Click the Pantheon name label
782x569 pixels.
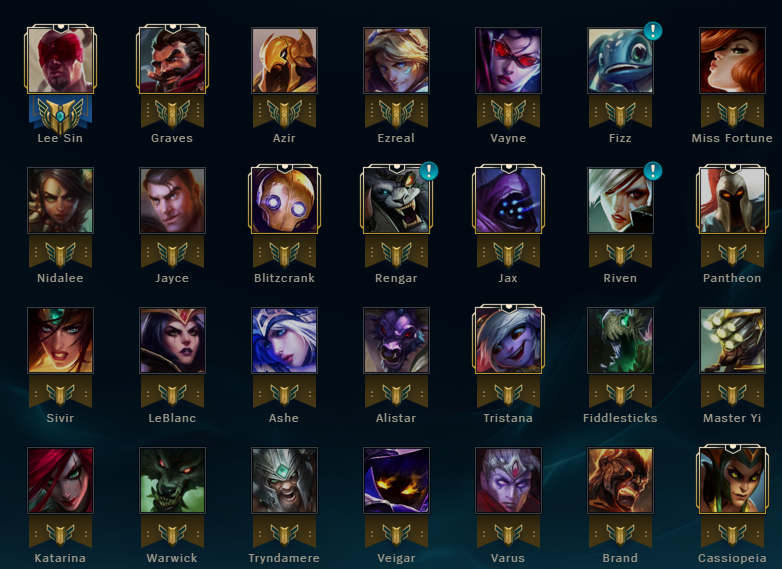pyautogui.click(x=732, y=278)
